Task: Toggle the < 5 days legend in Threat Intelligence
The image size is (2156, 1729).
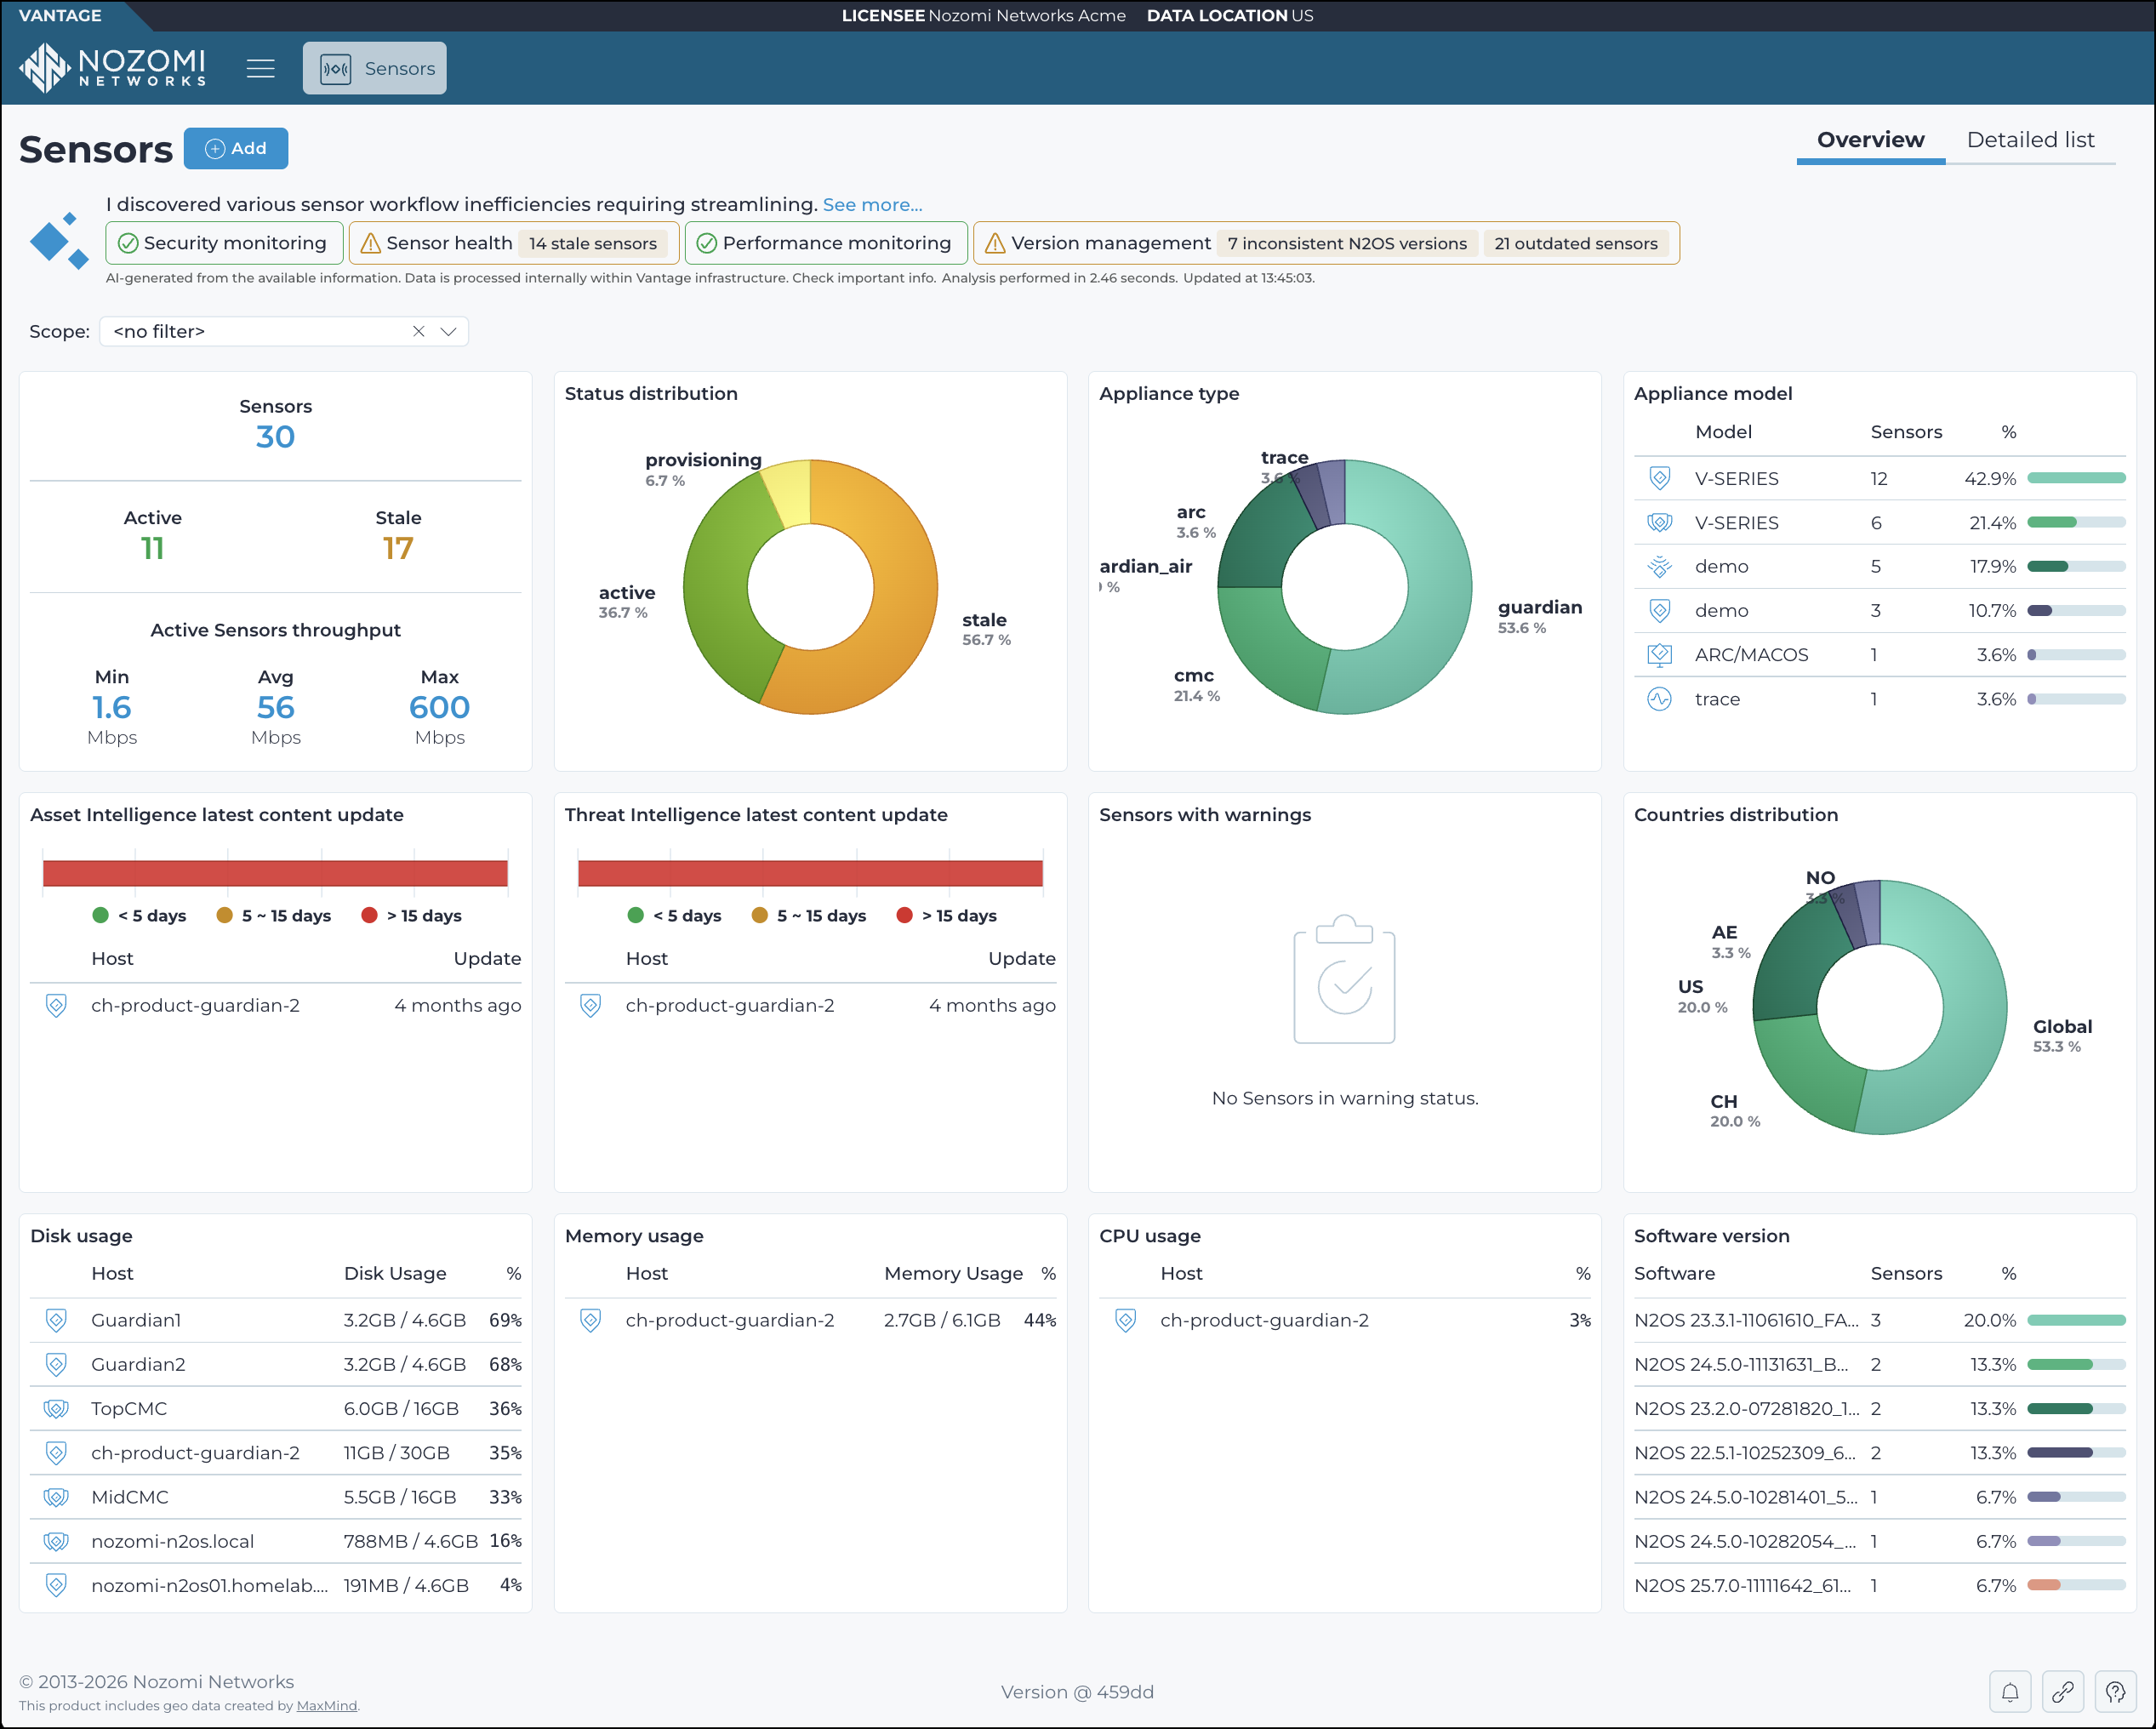Action: pyautogui.click(x=674, y=915)
